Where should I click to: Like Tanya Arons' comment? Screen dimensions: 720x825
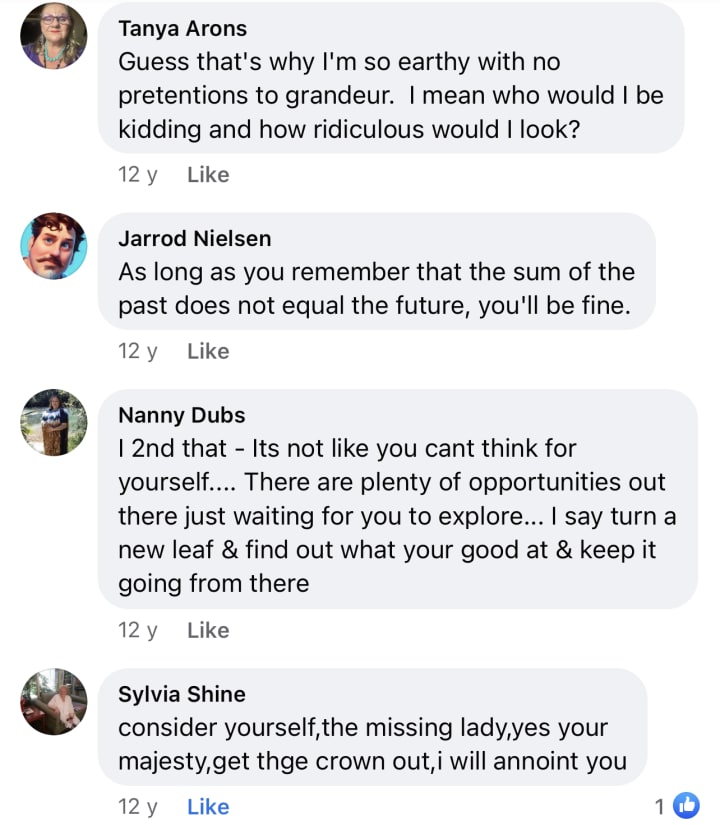pos(208,175)
